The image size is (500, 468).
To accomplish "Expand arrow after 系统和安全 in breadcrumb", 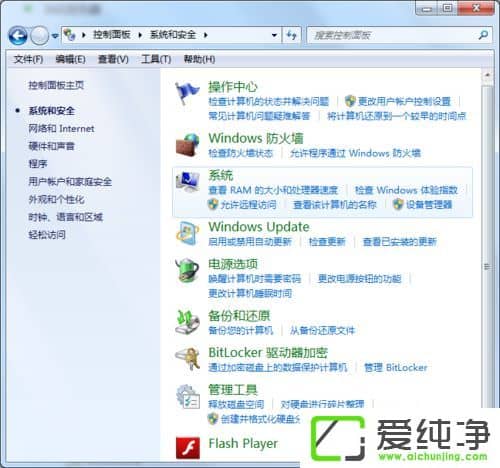I will (206, 35).
